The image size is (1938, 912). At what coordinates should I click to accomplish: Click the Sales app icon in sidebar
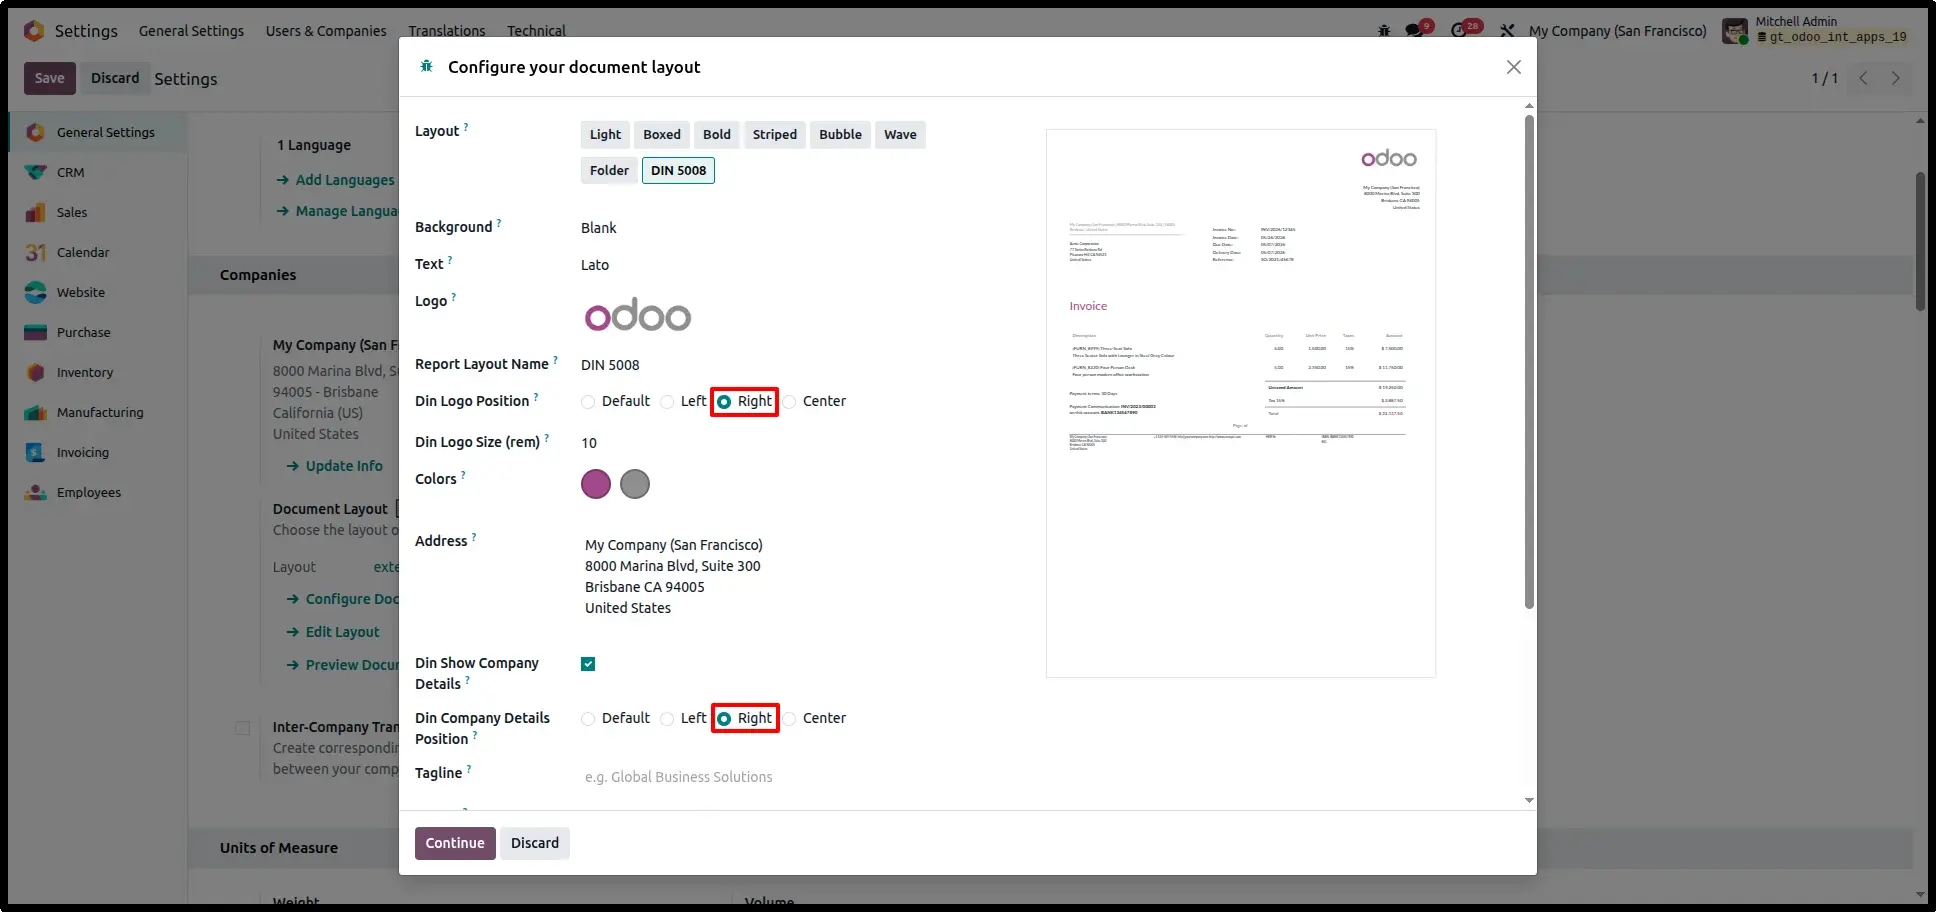point(36,212)
